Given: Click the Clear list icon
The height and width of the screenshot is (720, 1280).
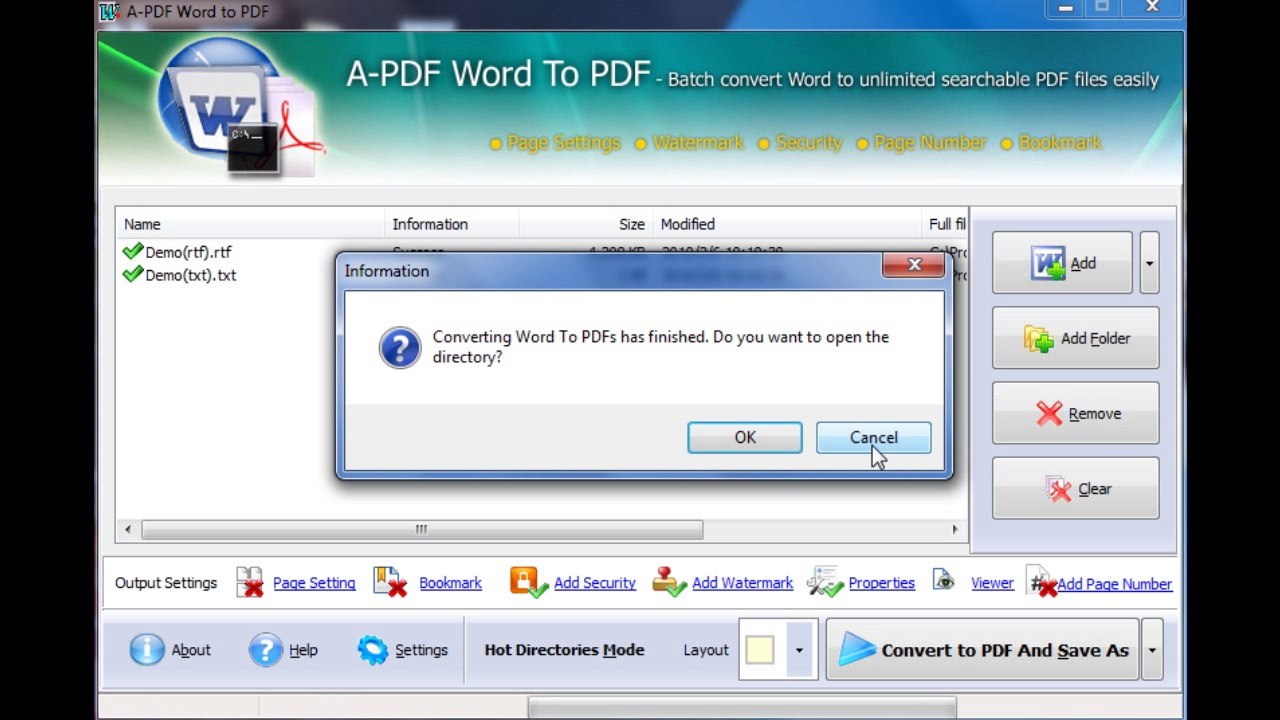Looking at the screenshot, I should (x=1058, y=489).
